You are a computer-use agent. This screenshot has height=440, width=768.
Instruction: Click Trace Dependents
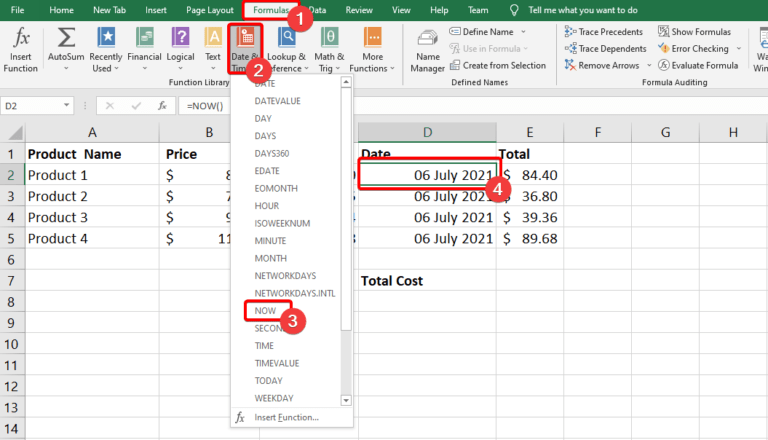click(x=605, y=49)
